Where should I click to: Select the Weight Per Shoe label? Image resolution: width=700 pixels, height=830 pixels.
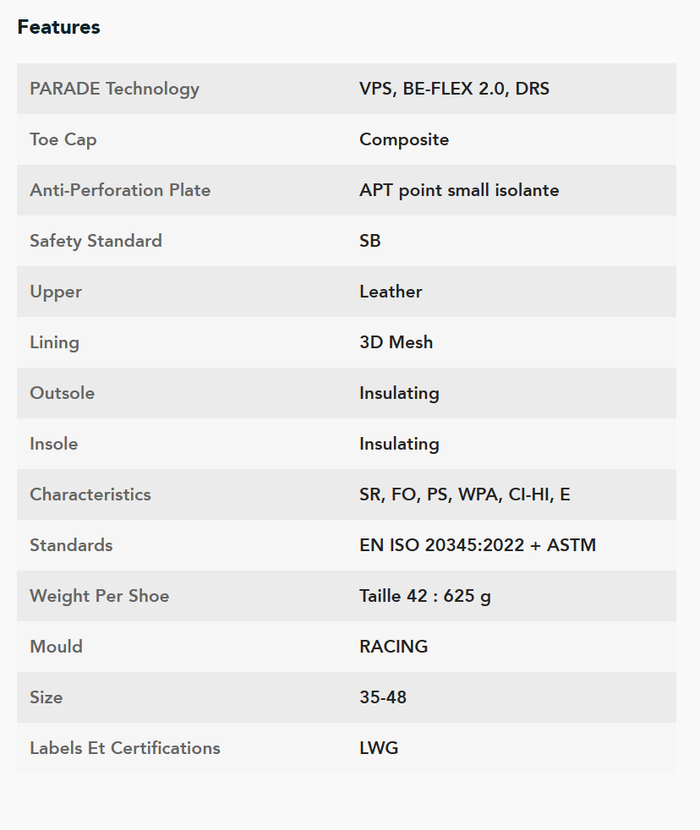click(x=100, y=596)
